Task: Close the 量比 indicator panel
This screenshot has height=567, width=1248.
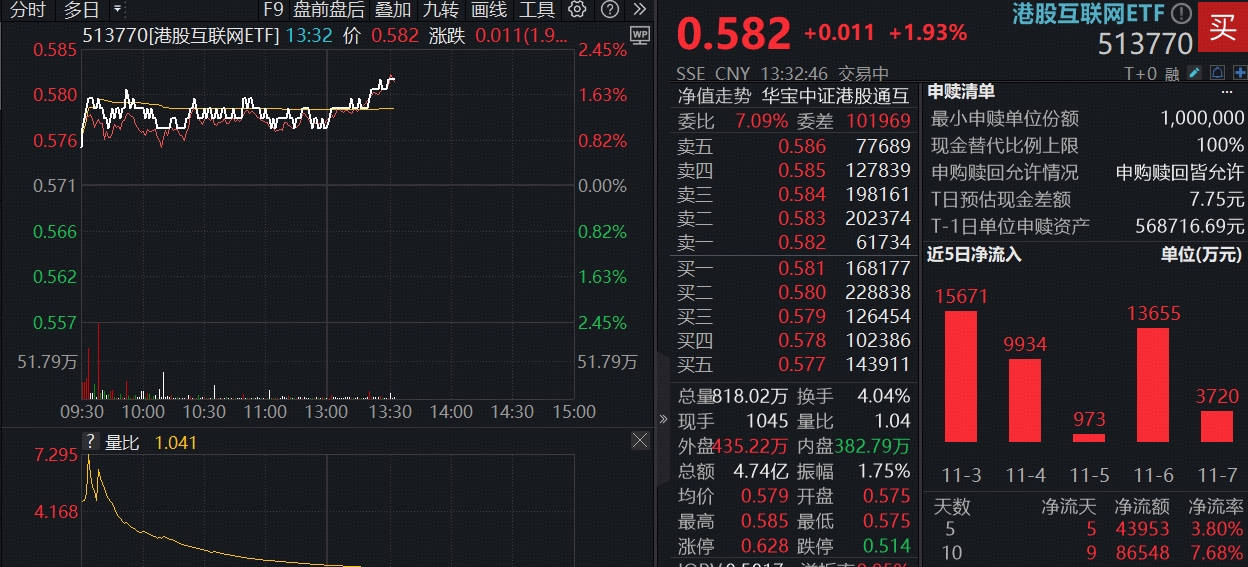Action: pyautogui.click(x=640, y=441)
